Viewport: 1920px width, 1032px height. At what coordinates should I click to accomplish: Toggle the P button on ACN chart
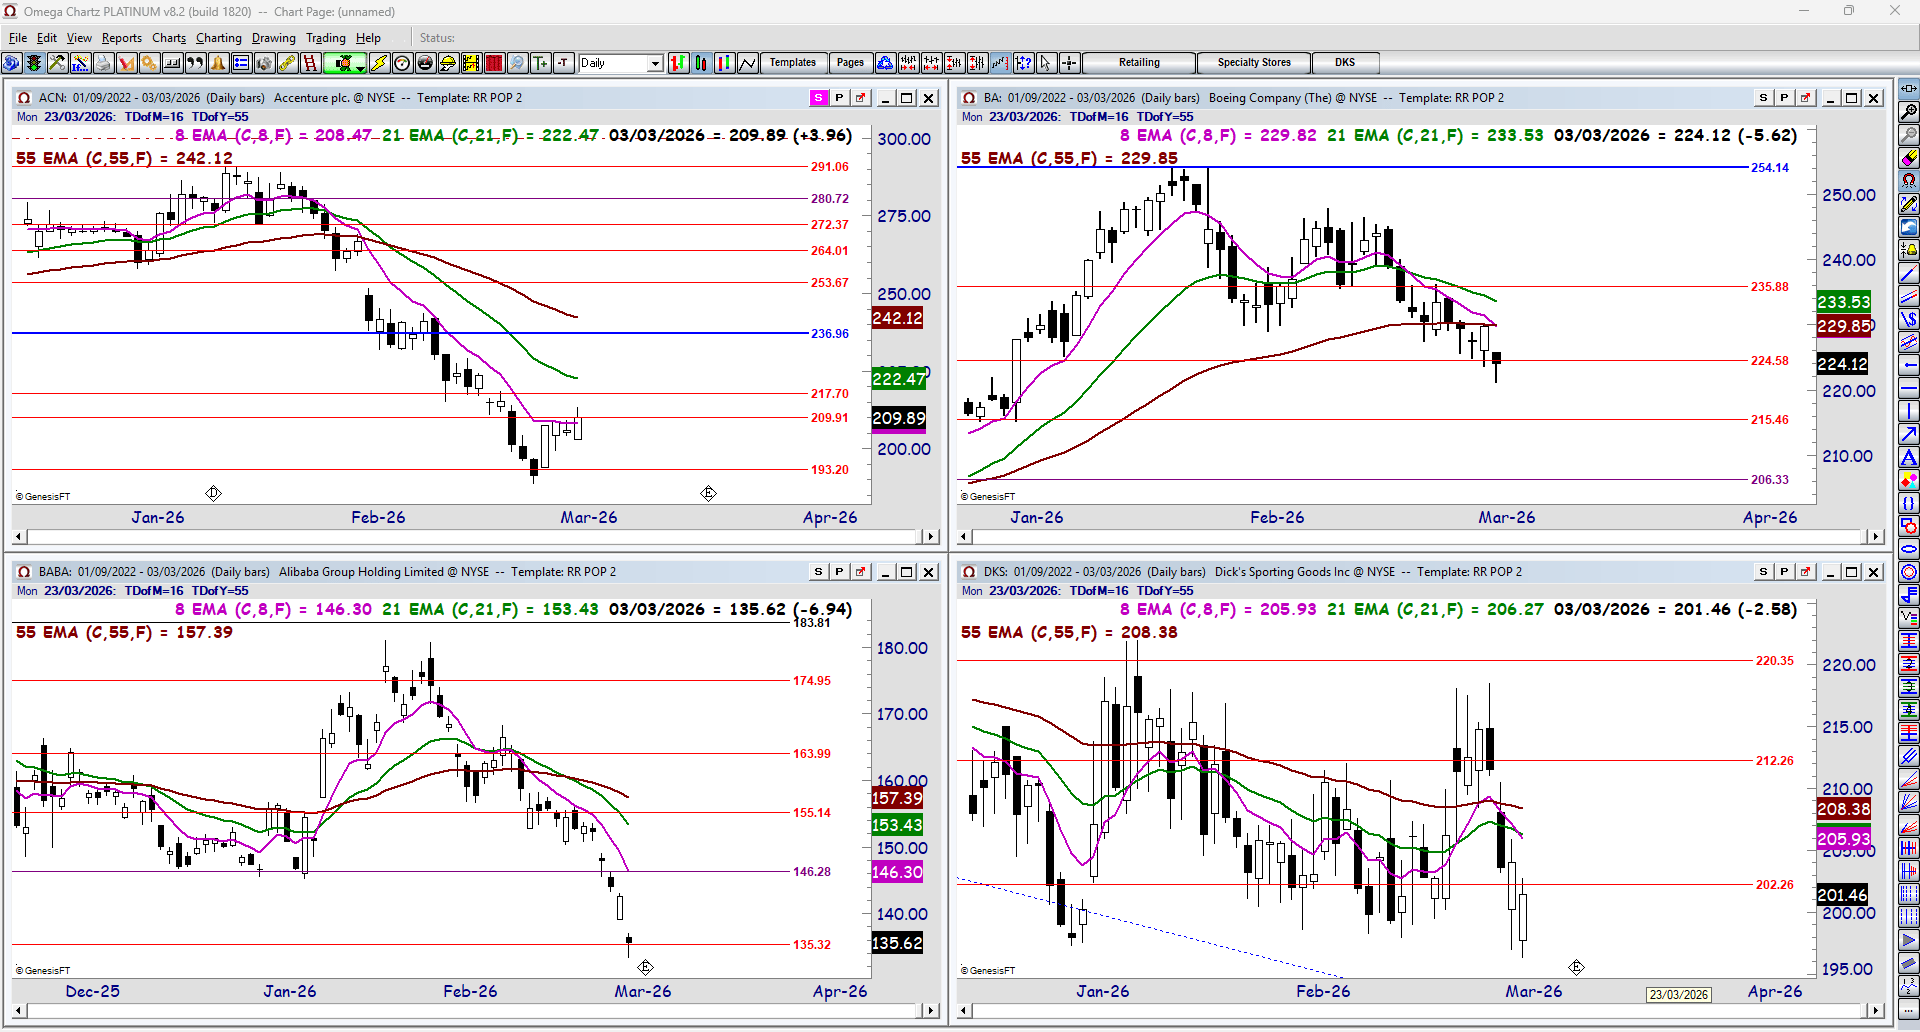839,98
